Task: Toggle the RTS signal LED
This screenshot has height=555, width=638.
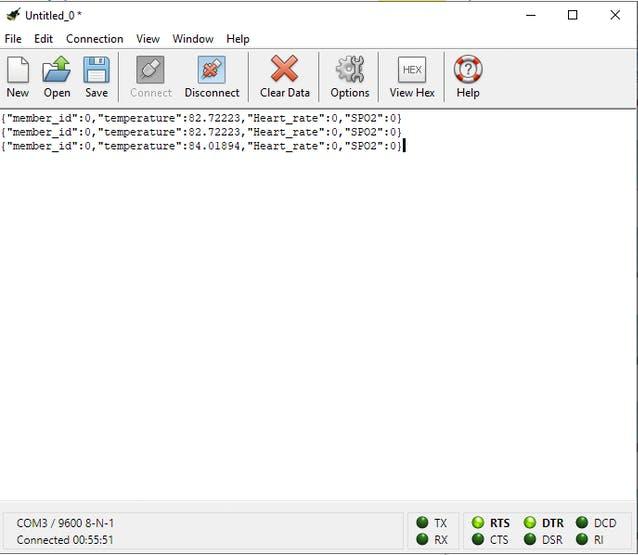Action: click(478, 522)
